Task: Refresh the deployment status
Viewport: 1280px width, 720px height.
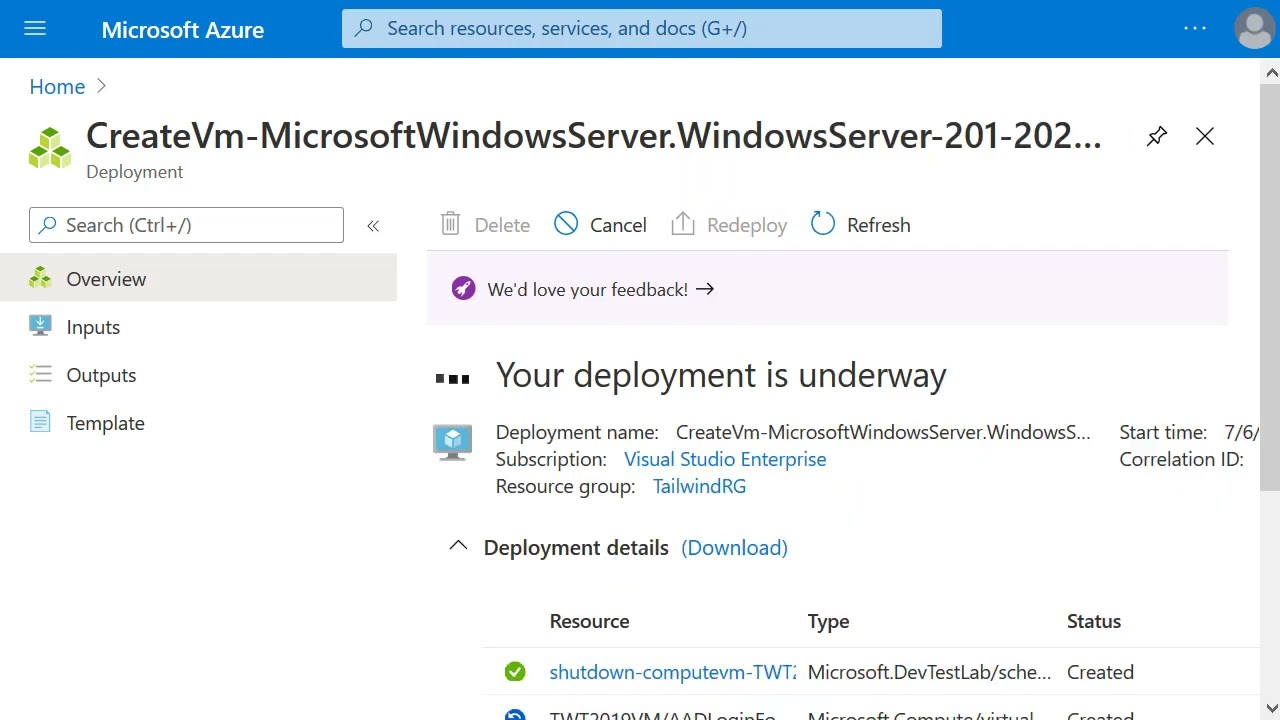Action: click(x=860, y=224)
